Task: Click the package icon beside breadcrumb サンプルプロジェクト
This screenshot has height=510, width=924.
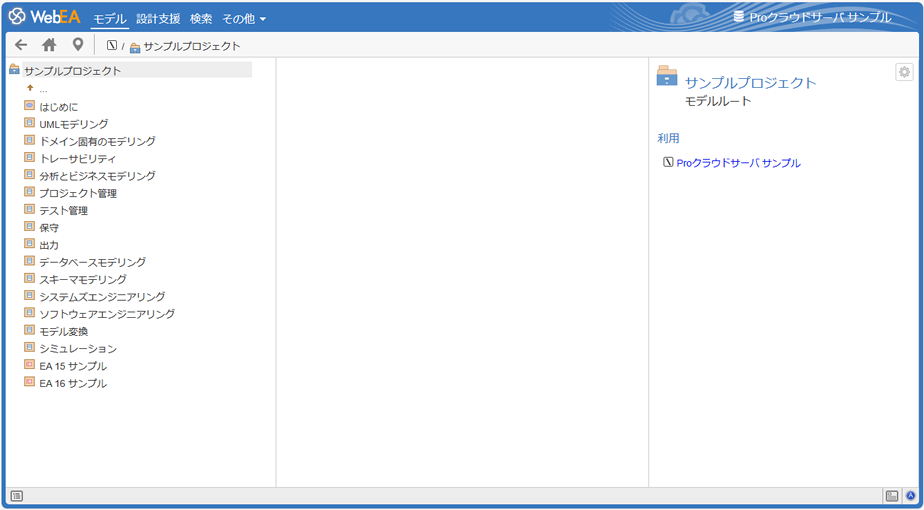Action: (135, 47)
